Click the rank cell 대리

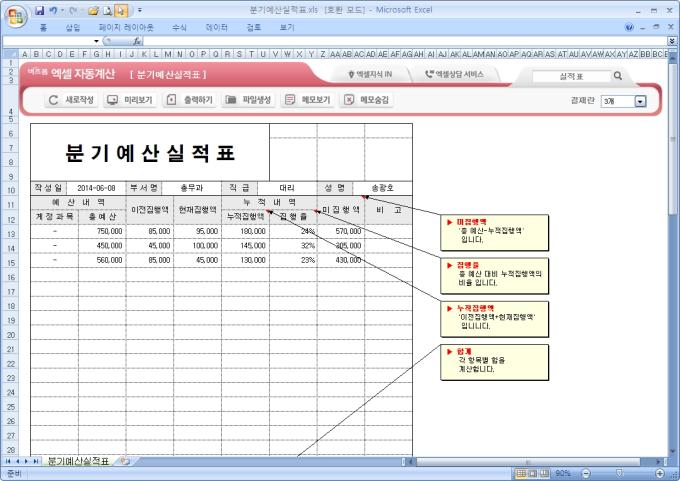point(287,188)
